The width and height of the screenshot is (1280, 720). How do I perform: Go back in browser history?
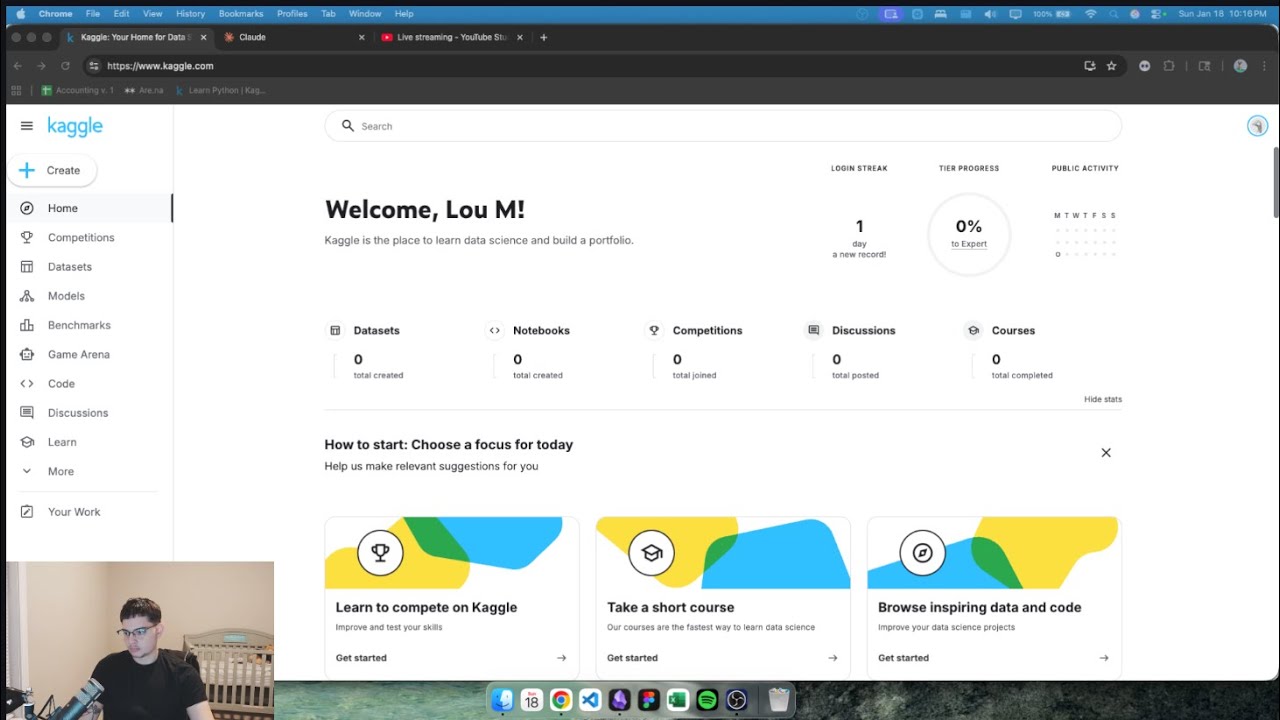17,66
